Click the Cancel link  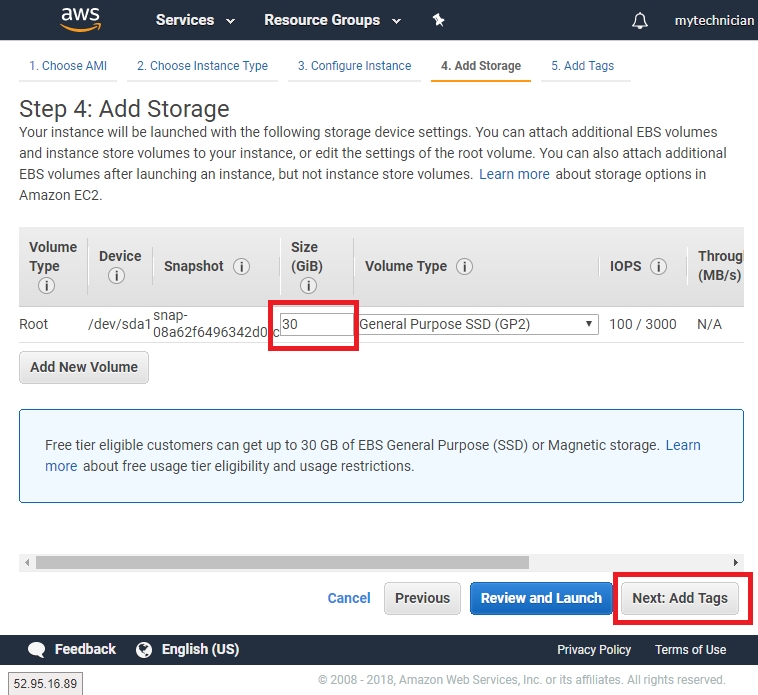[349, 598]
